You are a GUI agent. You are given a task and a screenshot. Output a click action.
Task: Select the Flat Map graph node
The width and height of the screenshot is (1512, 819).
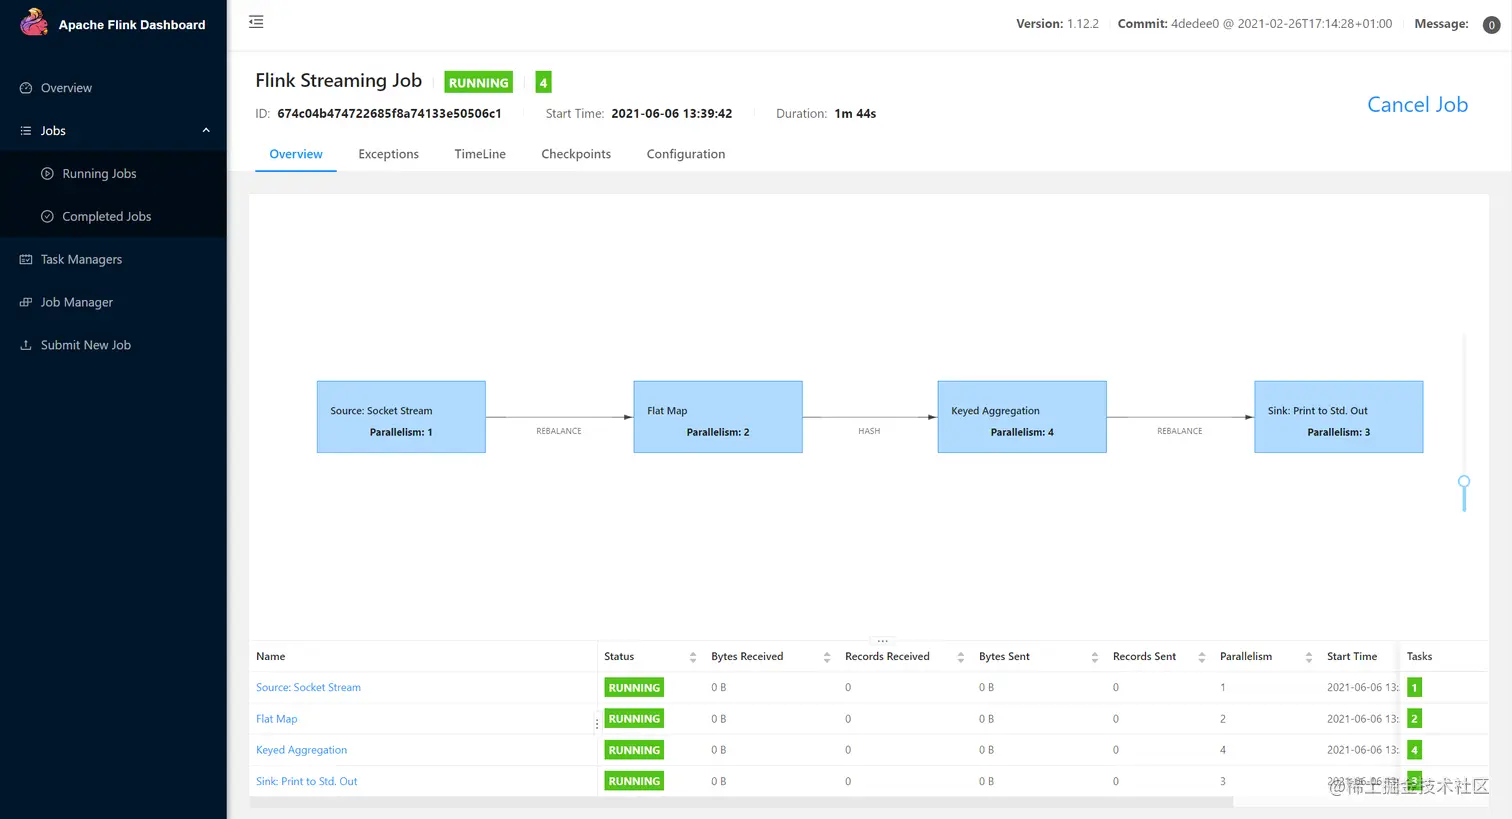pyautogui.click(x=718, y=417)
